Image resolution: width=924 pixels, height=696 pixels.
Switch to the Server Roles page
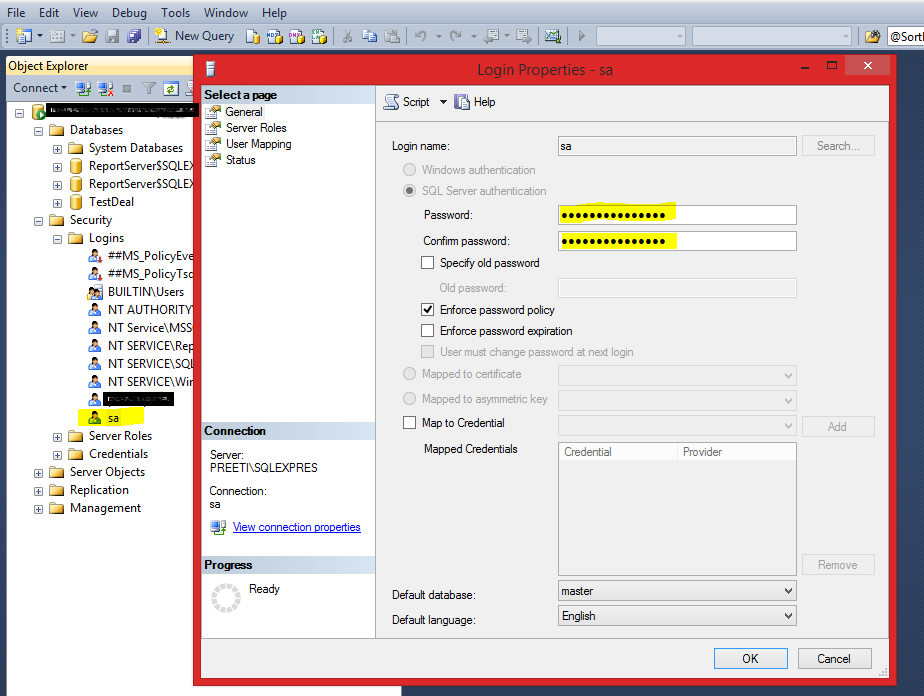254,127
